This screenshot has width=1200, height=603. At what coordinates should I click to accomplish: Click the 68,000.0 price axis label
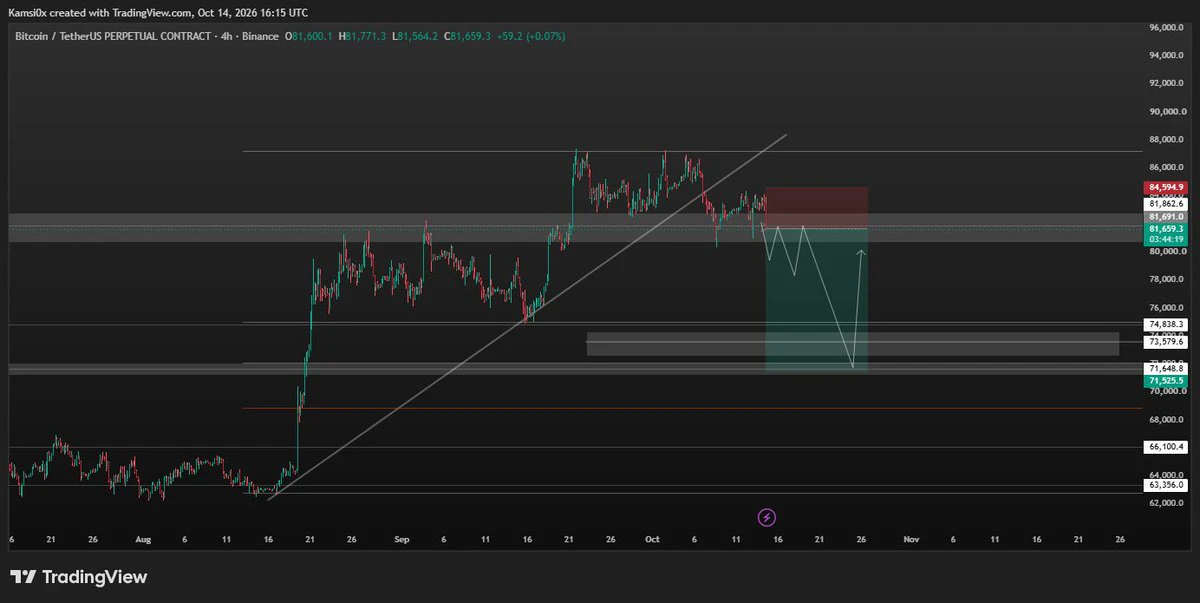pos(1166,419)
